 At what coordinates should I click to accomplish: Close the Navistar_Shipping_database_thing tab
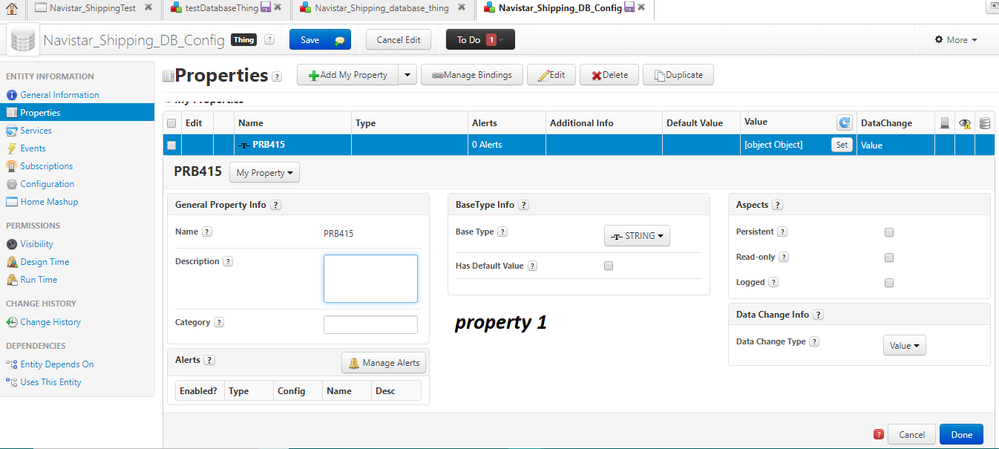click(x=461, y=8)
